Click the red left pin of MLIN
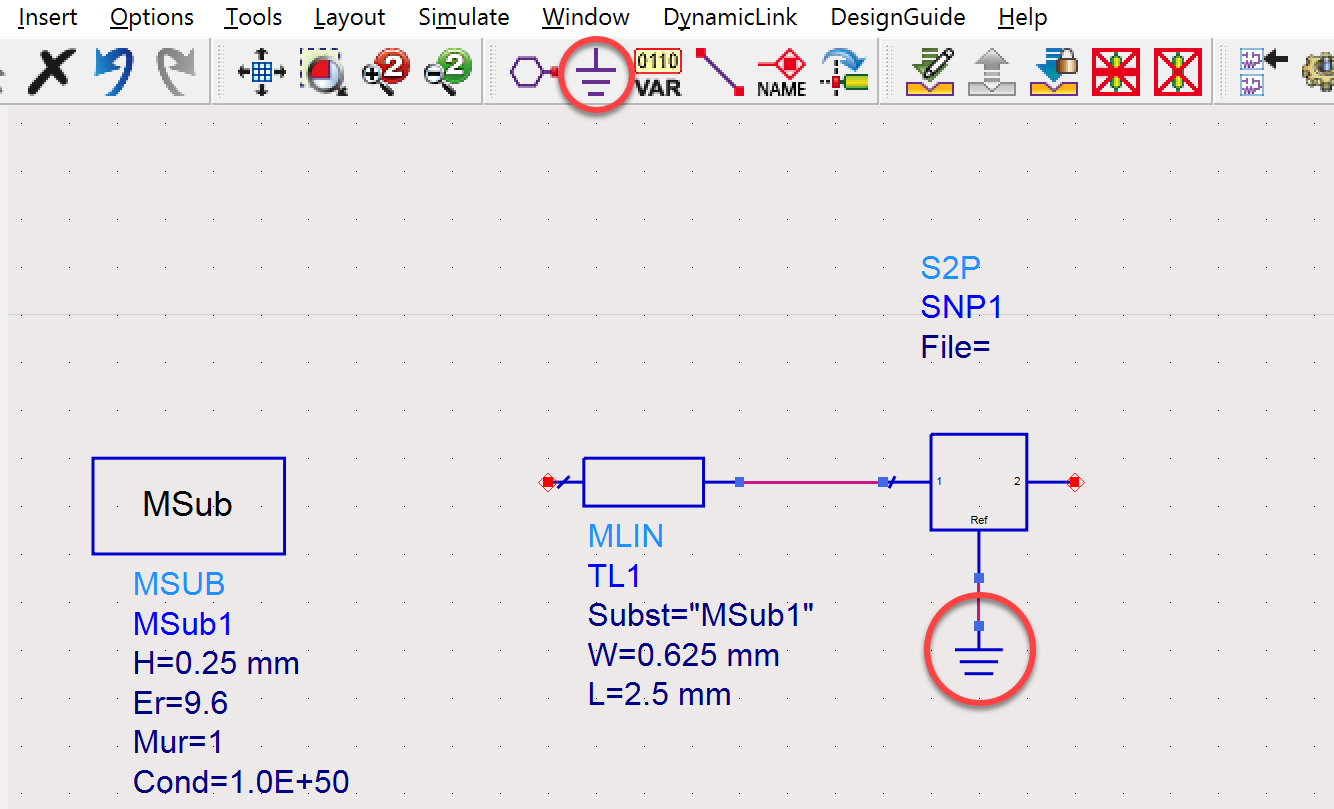Viewport: 1334px width, 809px height. point(548,482)
